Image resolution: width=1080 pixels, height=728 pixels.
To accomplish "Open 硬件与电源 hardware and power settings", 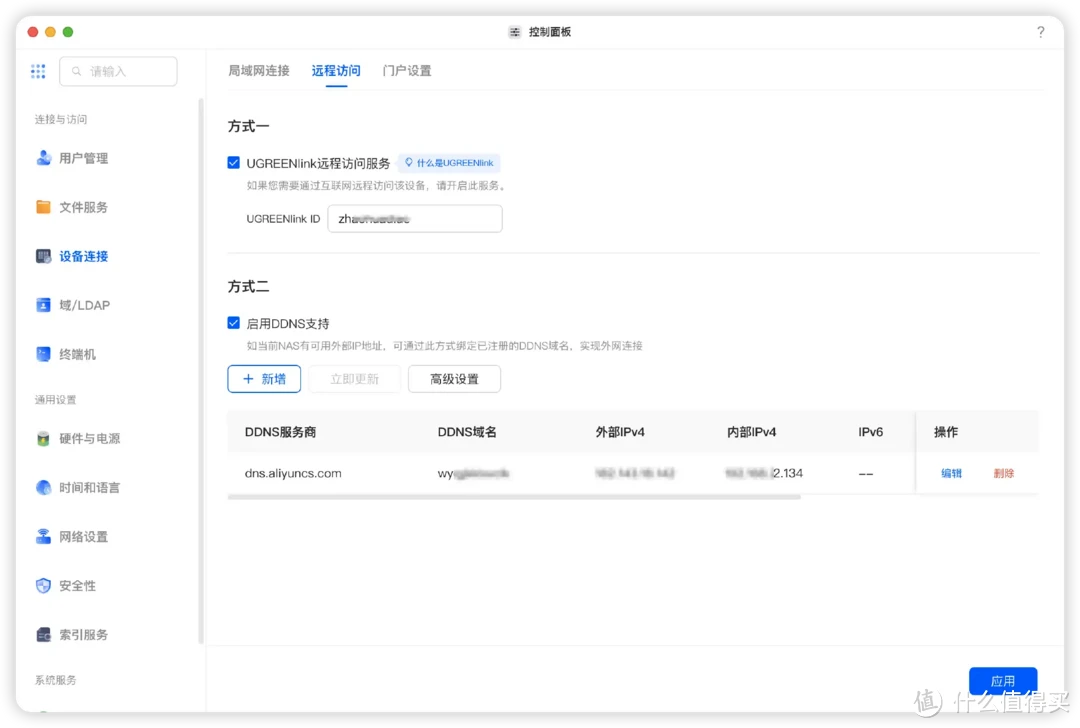I will click(x=90, y=438).
